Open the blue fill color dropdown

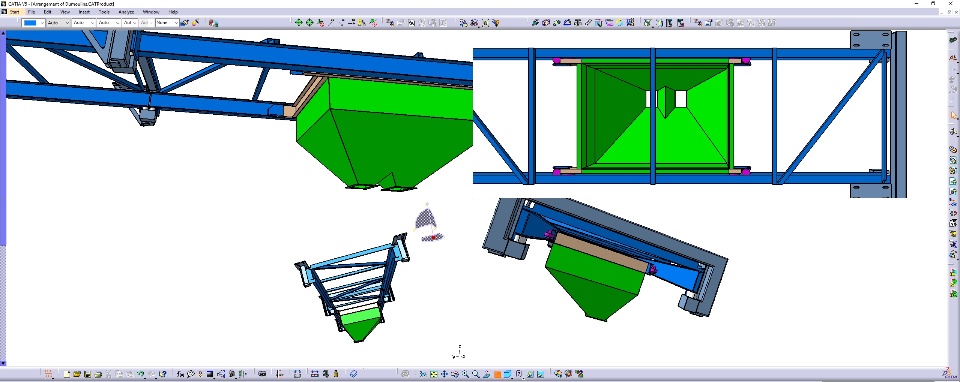tap(33, 23)
